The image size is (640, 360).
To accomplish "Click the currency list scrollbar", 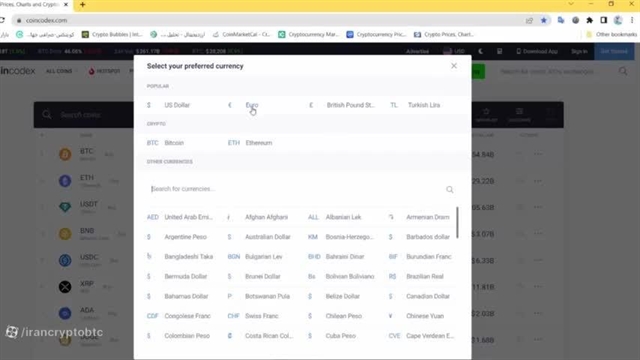I will click(457, 222).
